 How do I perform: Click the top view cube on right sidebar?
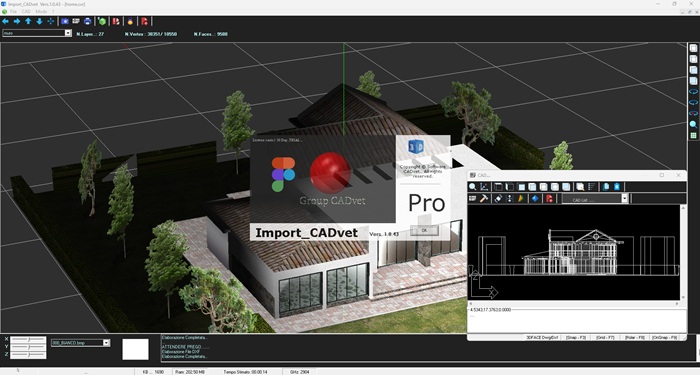[x=693, y=48]
